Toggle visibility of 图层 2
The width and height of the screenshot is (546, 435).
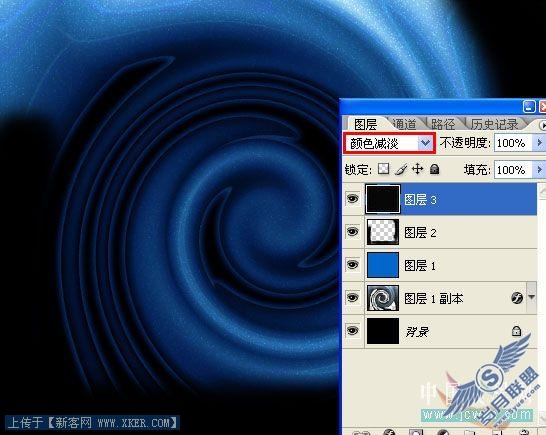click(x=352, y=232)
